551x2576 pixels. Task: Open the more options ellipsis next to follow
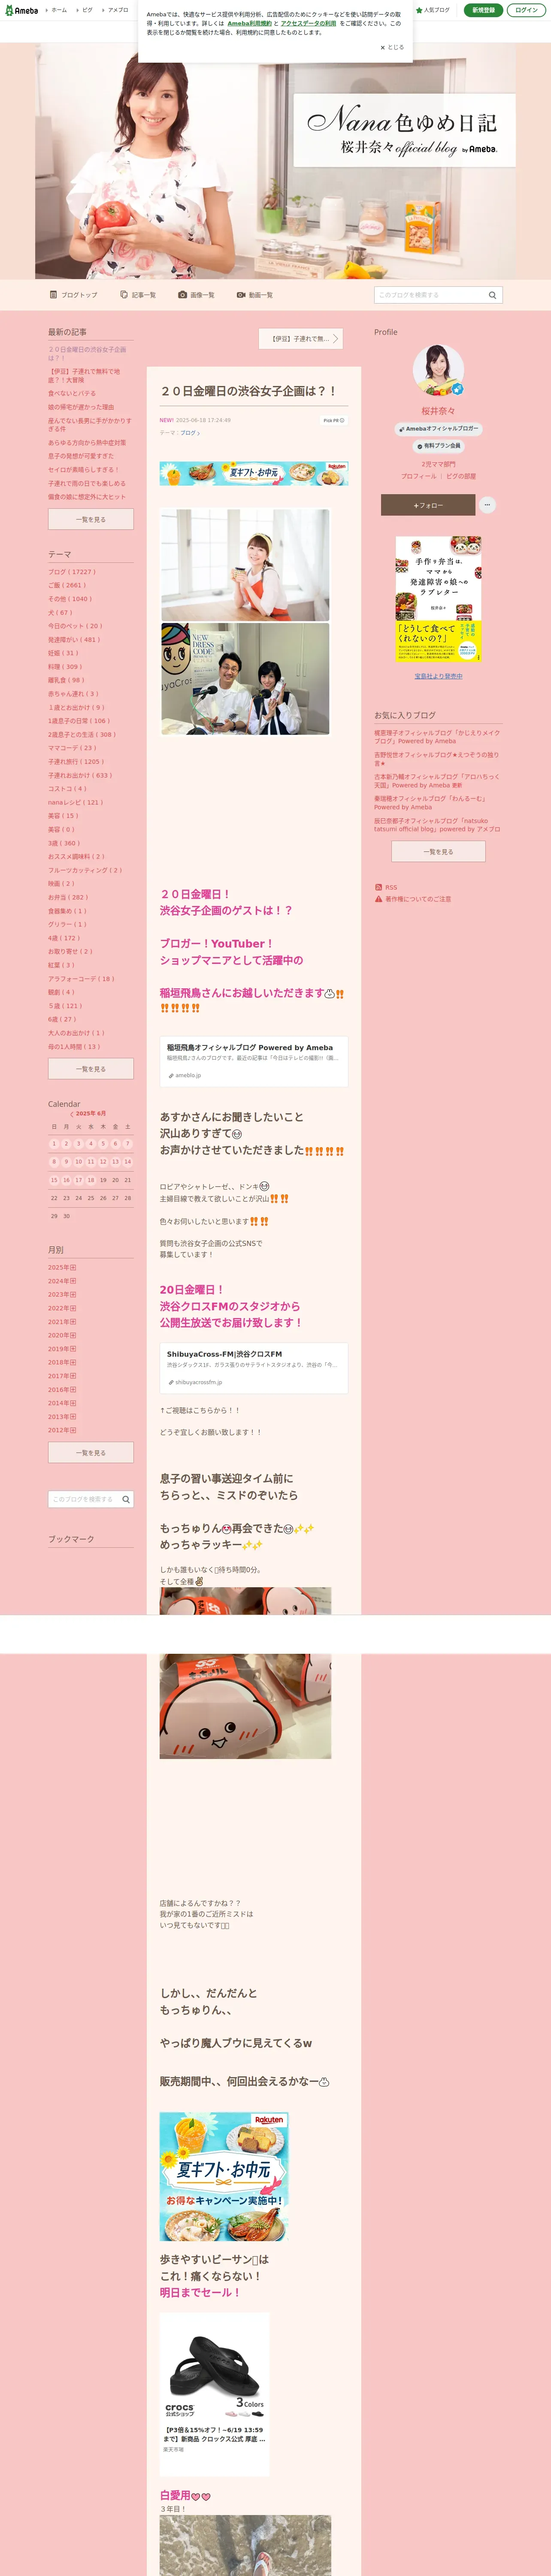click(x=487, y=505)
